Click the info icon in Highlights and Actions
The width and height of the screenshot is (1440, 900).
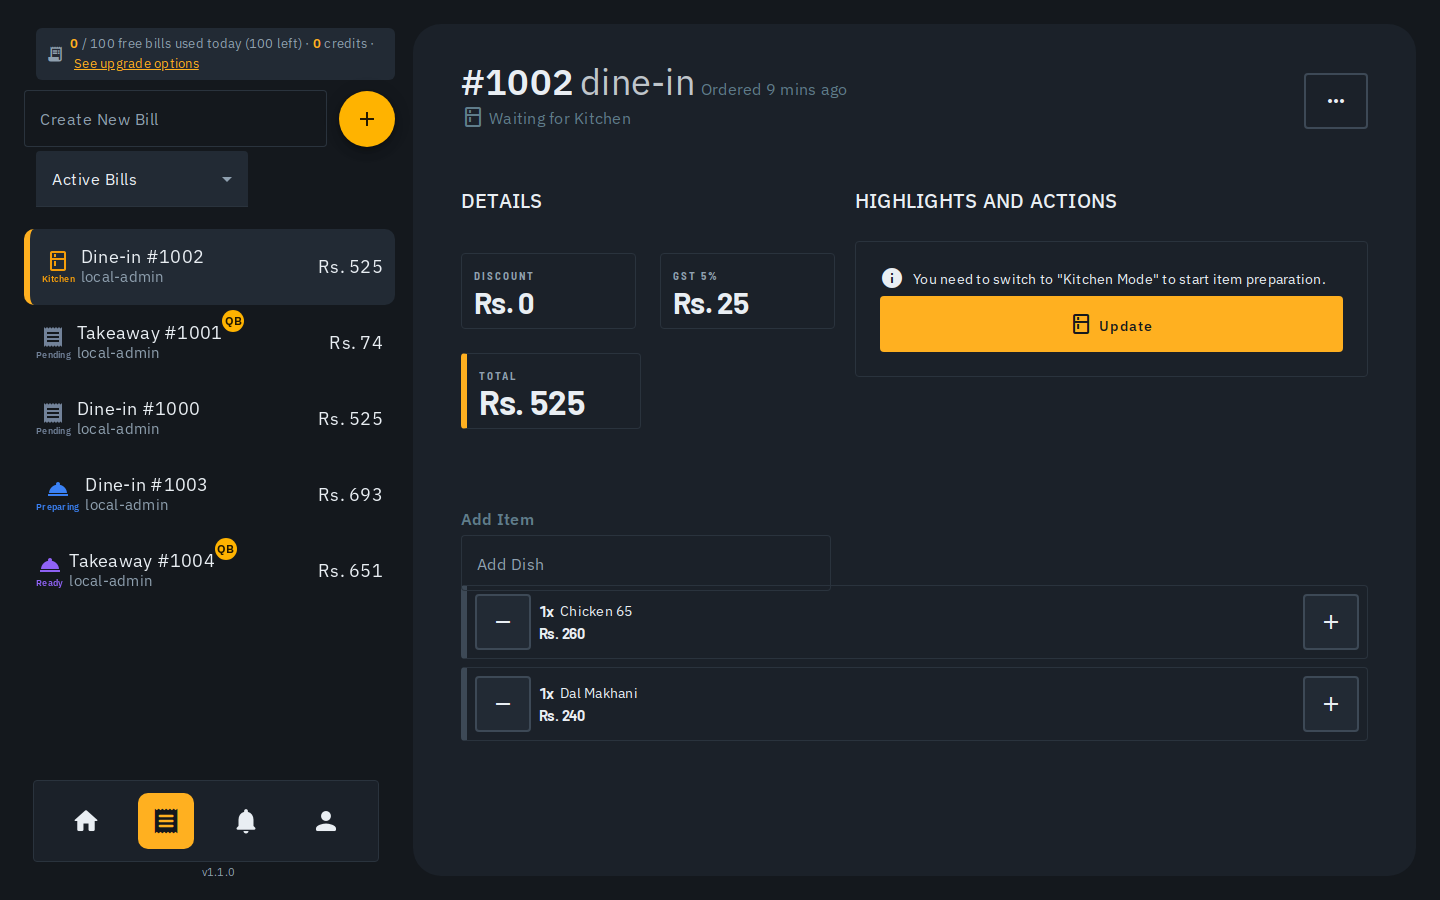(892, 278)
